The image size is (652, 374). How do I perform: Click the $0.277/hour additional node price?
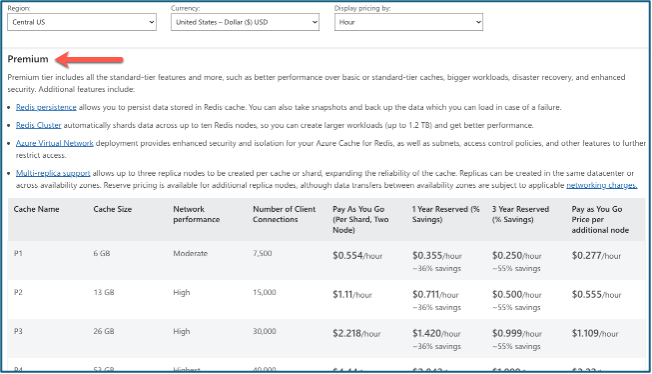[596, 256]
